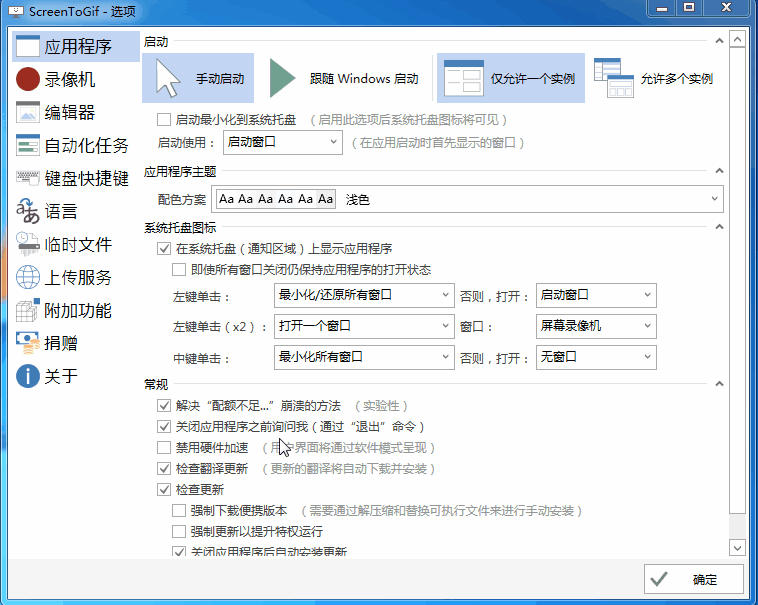This screenshot has width=758, height=605.
Task: Enable 禁用硬件加速 checkbox
Action: click(164, 447)
